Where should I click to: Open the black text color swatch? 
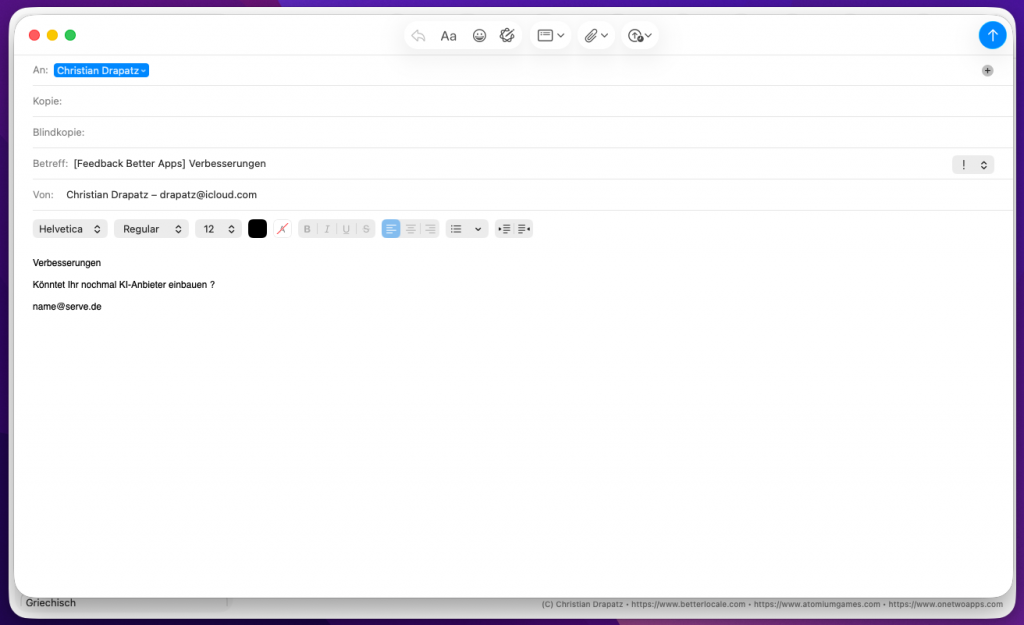pyautogui.click(x=257, y=229)
